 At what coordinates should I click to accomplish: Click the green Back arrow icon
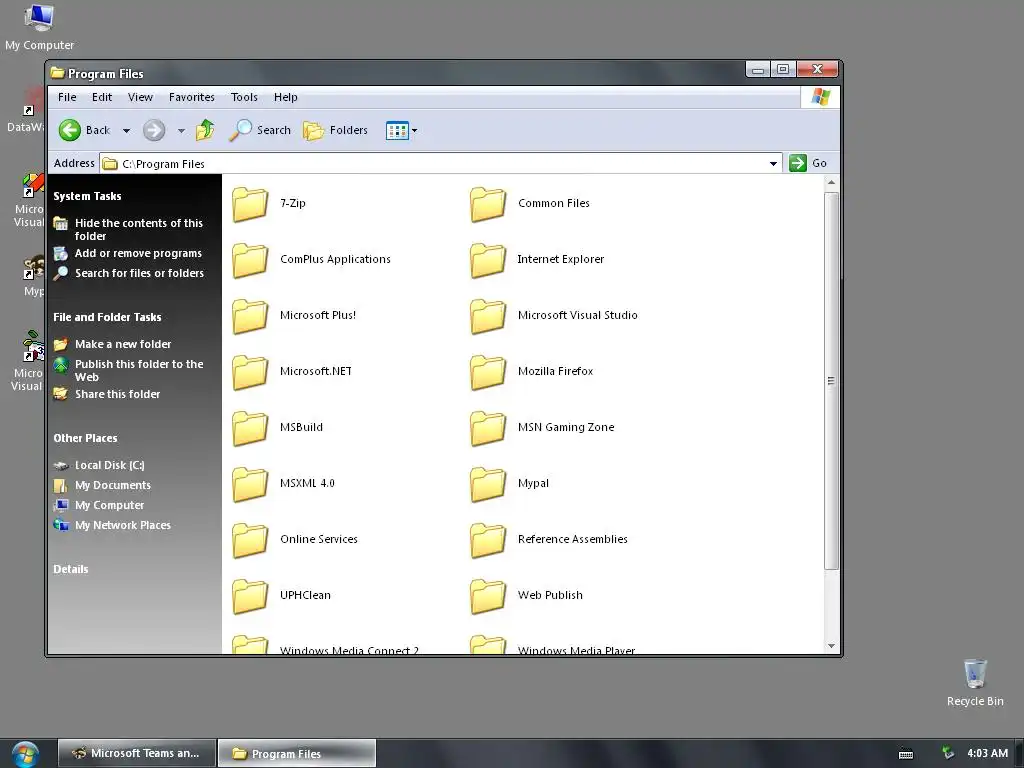[70, 130]
